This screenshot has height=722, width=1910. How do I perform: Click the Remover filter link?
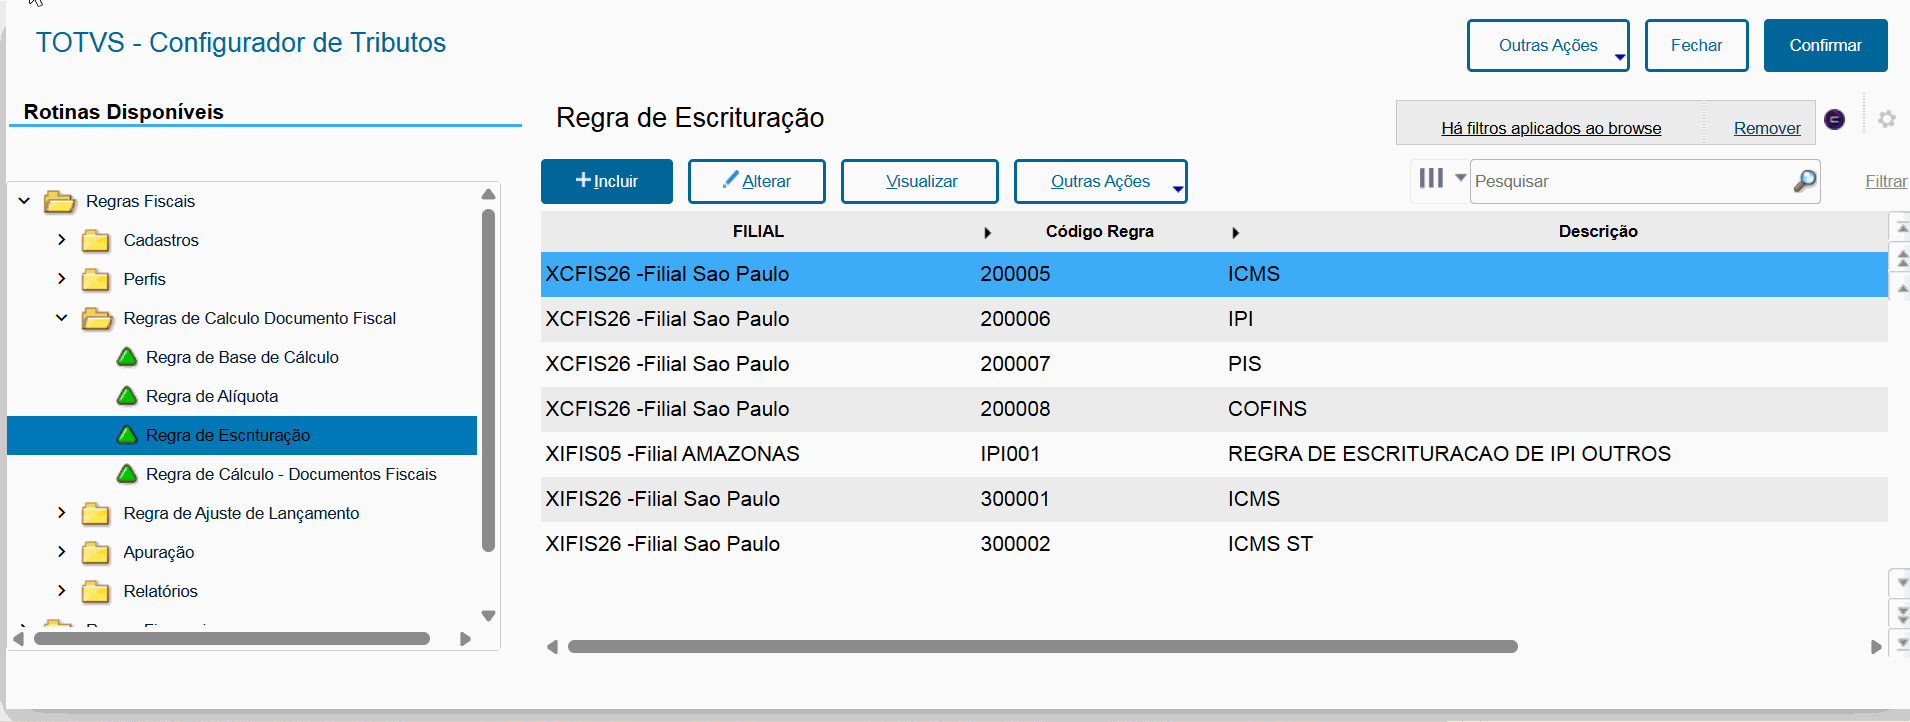(x=1766, y=128)
